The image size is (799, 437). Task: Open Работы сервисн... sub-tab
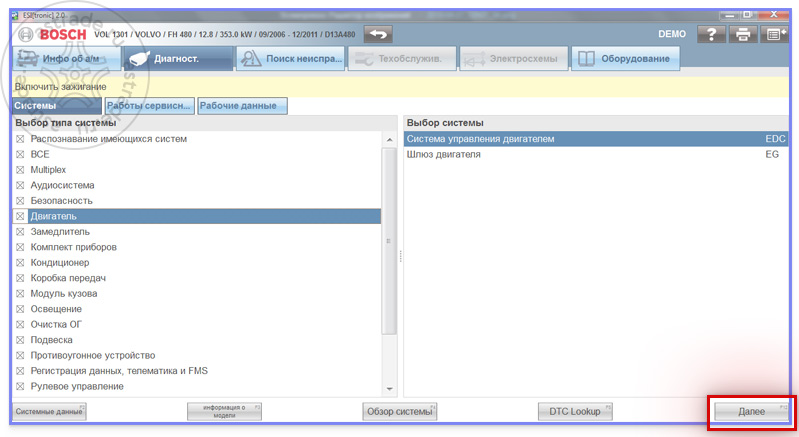[149, 106]
